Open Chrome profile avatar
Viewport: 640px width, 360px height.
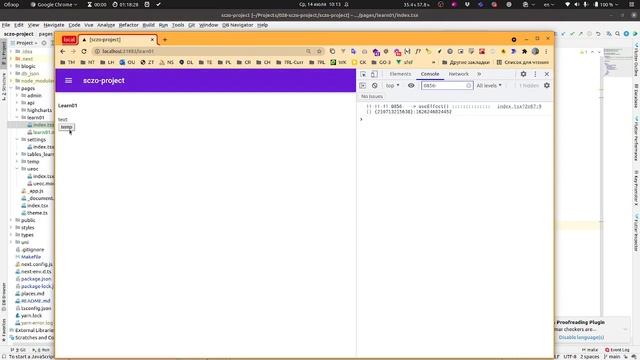[535, 51]
